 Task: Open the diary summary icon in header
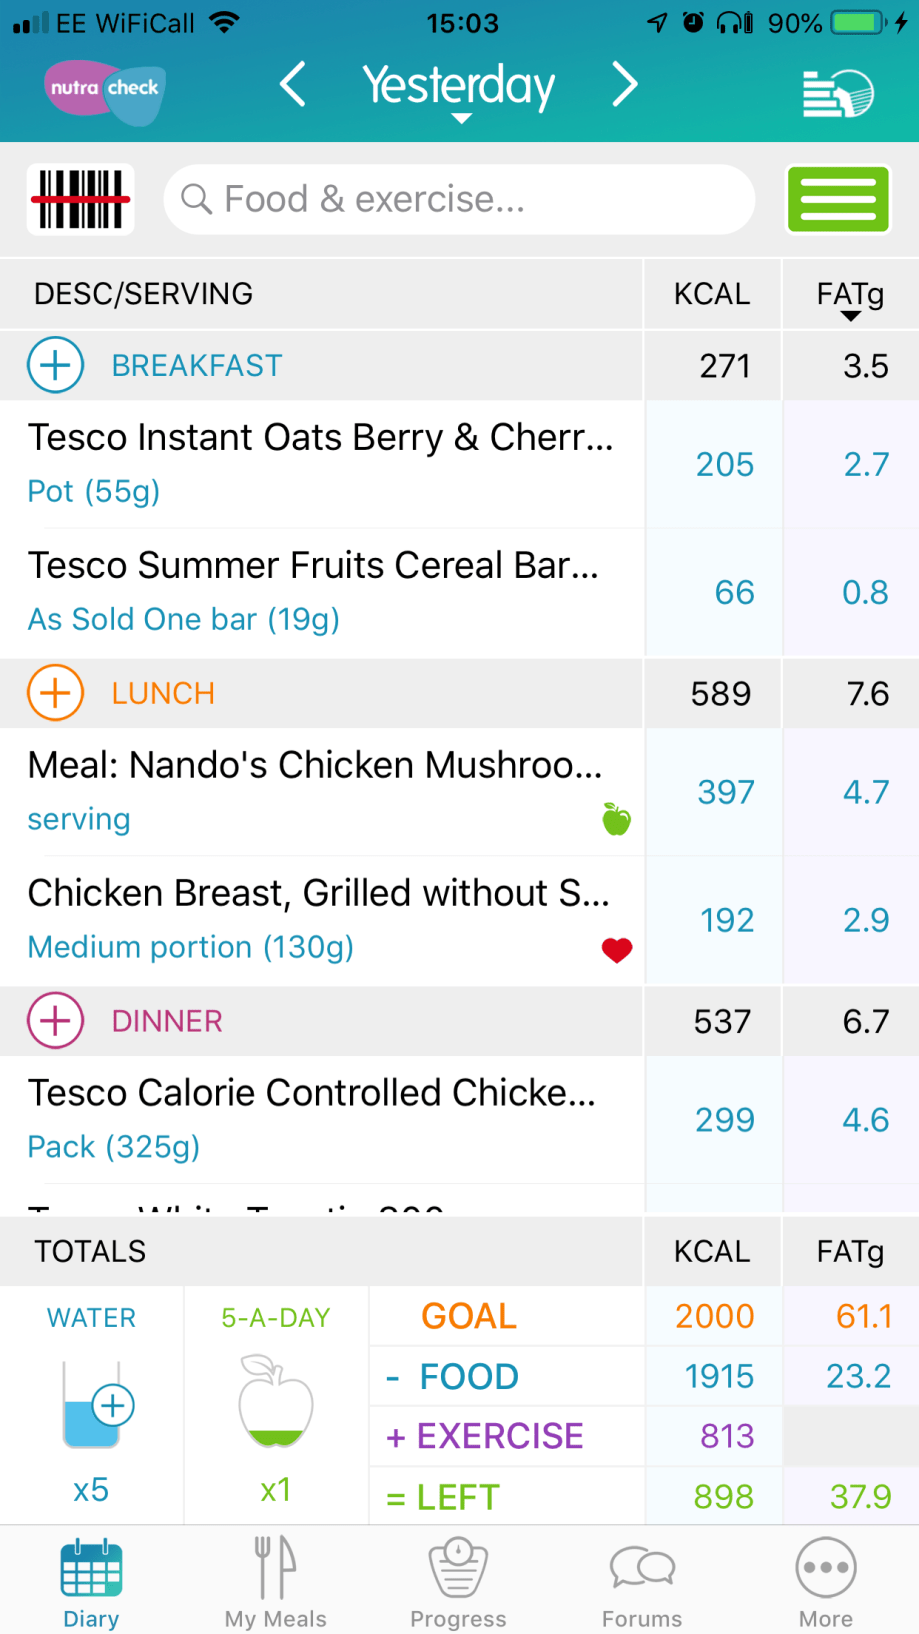[838, 93]
